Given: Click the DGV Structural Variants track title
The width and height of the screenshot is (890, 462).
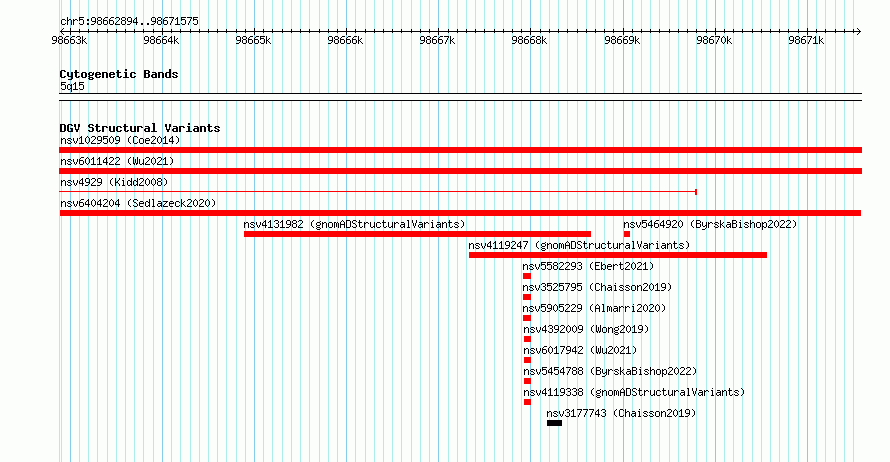Looking at the screenshot, I should pyautogui.click(x=140, y=128).
